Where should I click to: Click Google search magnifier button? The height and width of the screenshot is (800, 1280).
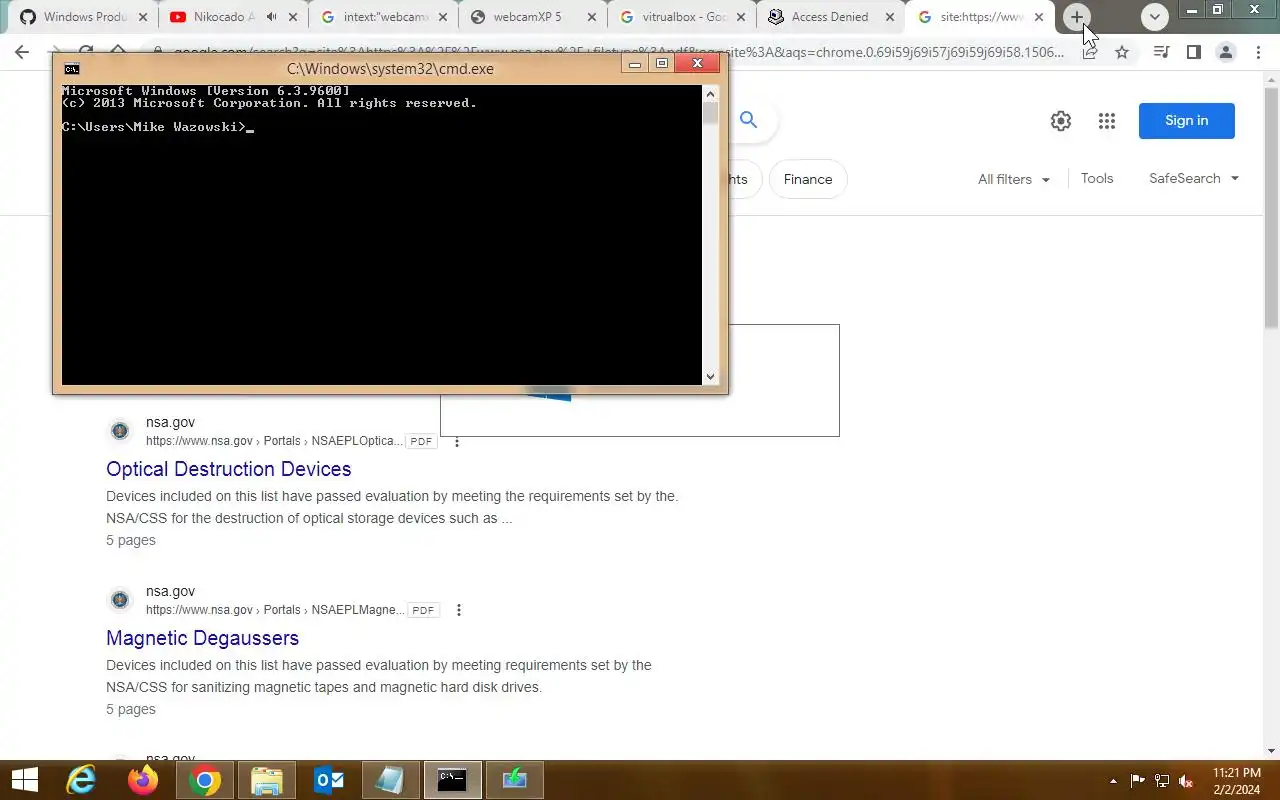(x=748, y=120)
